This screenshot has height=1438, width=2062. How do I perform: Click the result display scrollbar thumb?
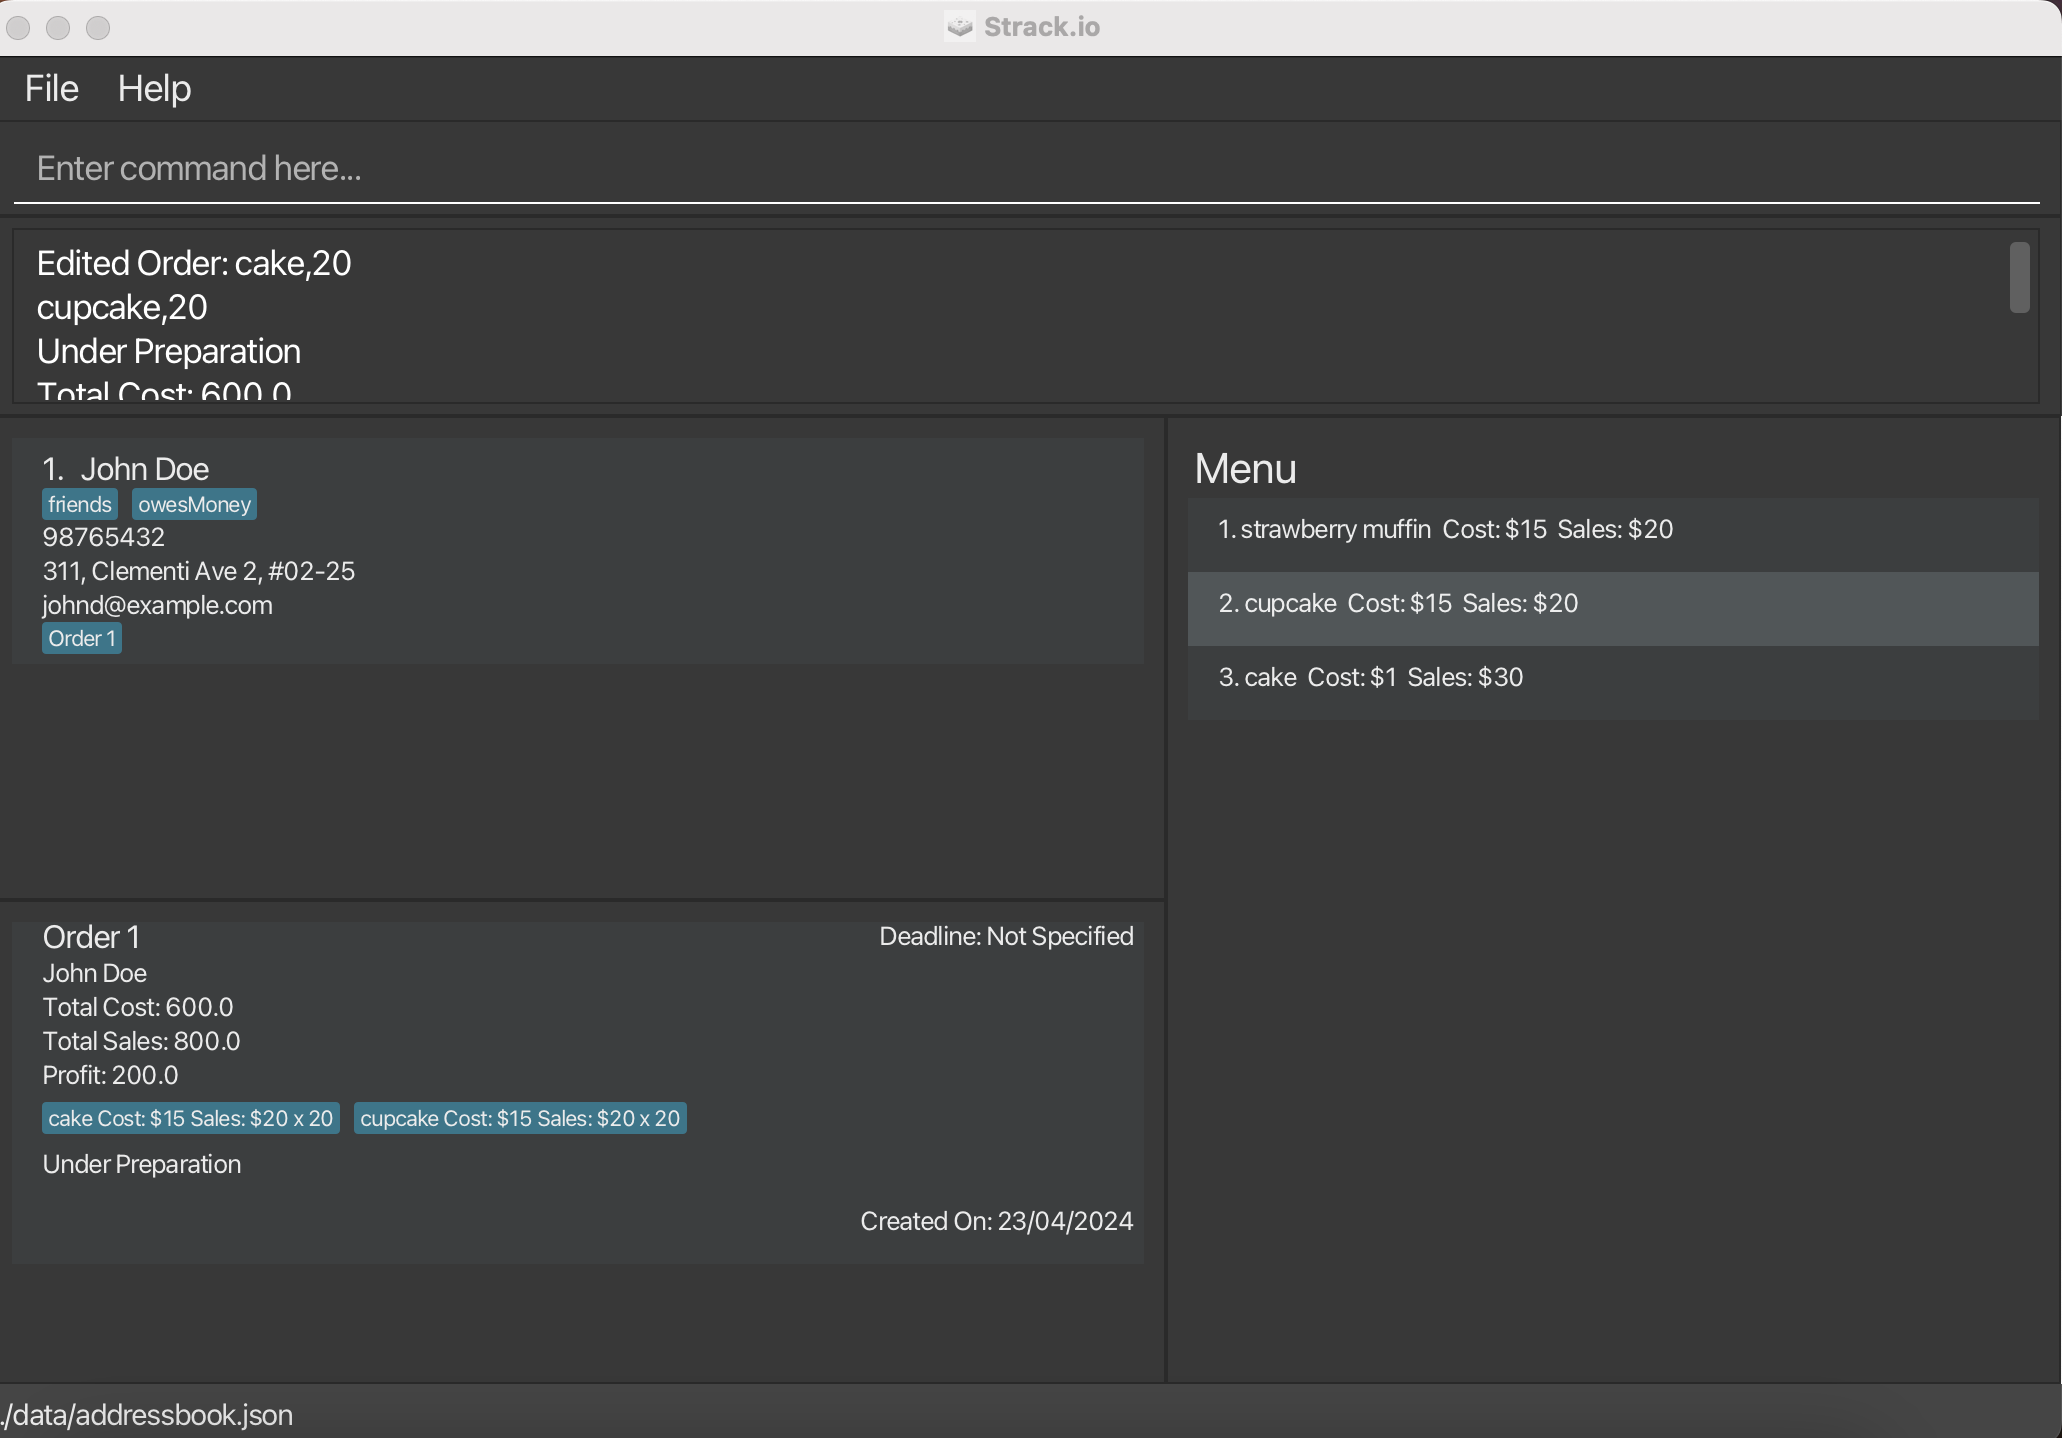[2019, 277]
